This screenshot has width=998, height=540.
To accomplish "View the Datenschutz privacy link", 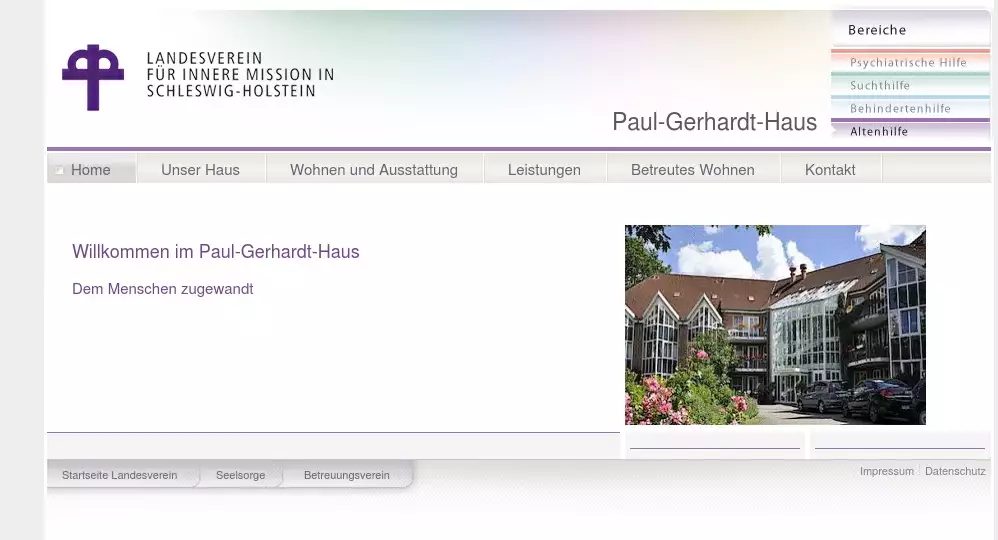I will pyautogui.click(x=955, y=471).
